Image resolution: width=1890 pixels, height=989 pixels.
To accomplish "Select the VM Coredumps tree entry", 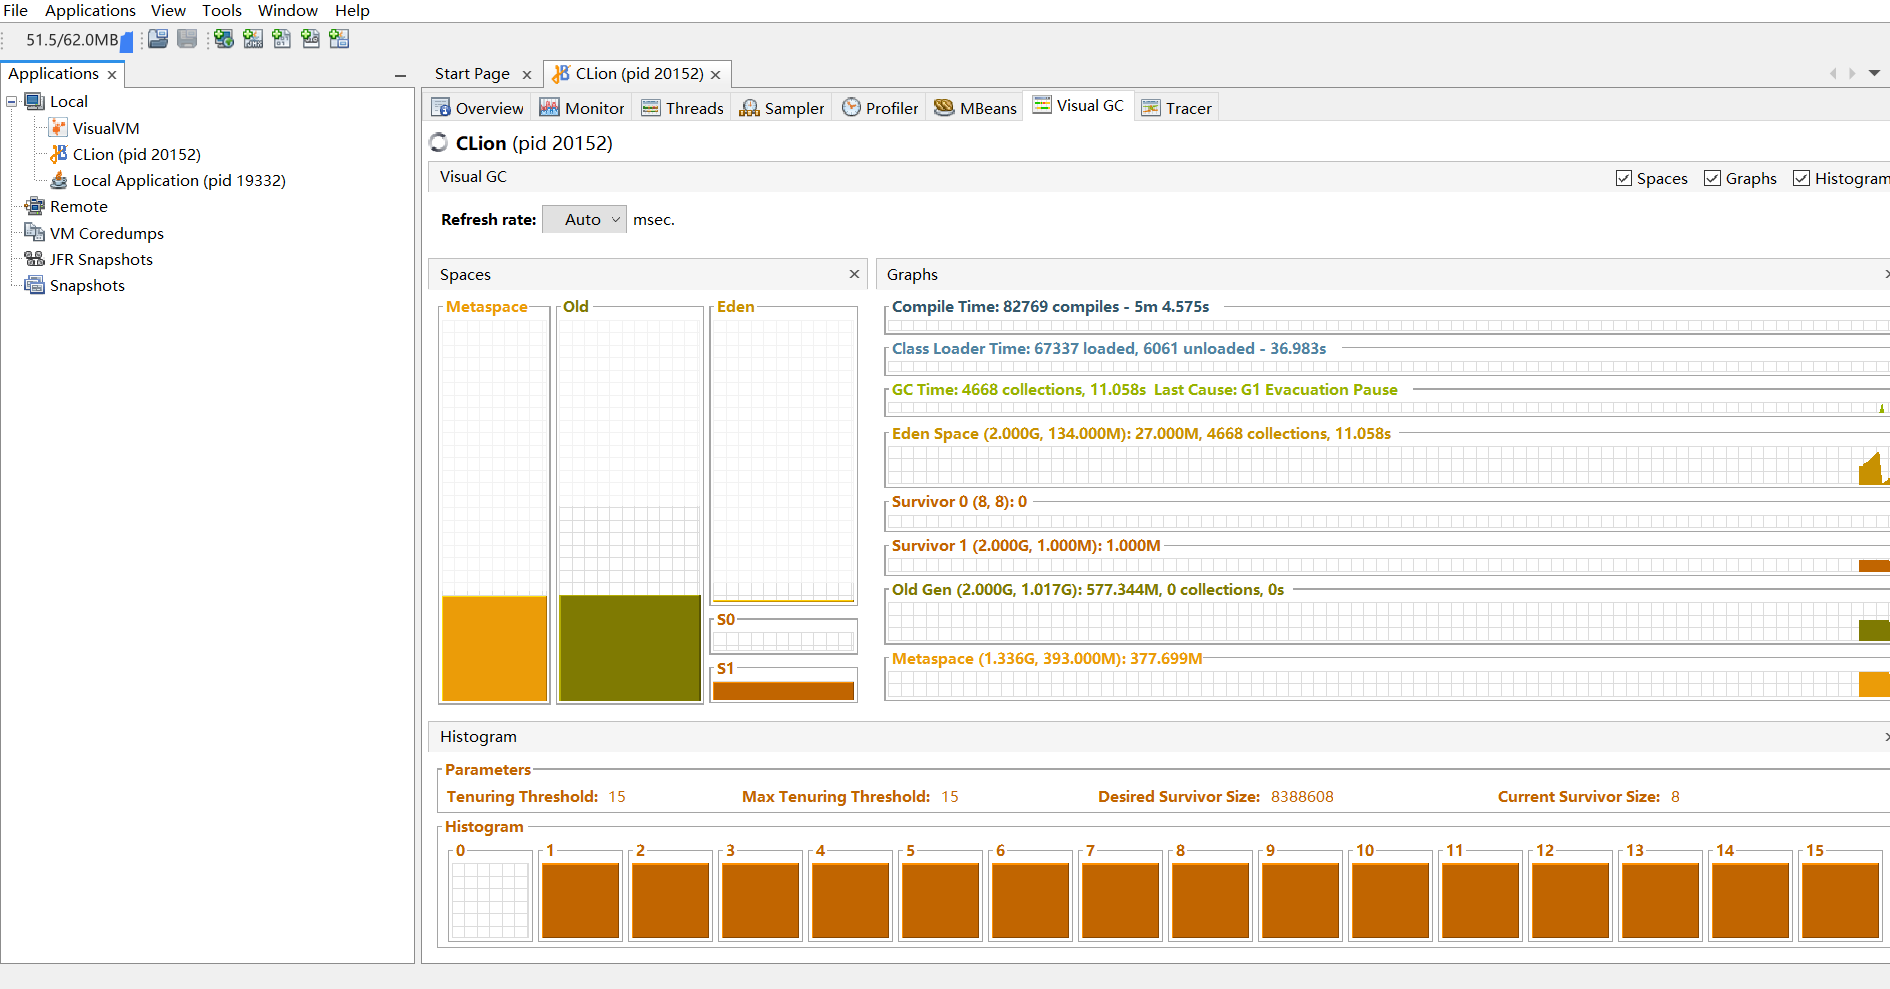I will [x=107, y=233].
